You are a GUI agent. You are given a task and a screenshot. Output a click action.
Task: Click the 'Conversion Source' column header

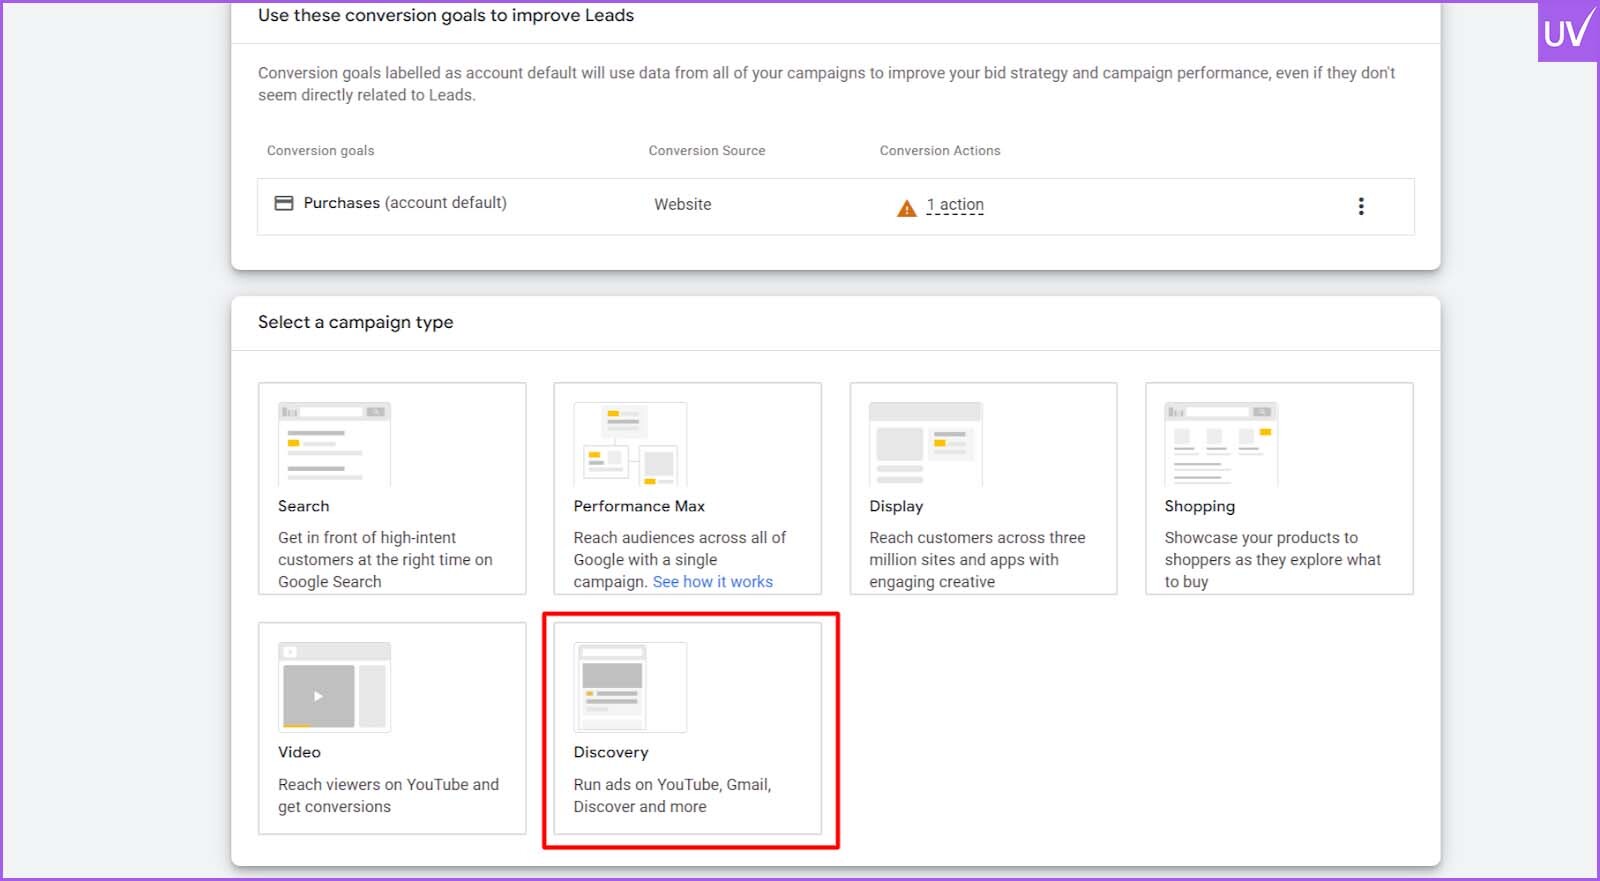point(707,151)
